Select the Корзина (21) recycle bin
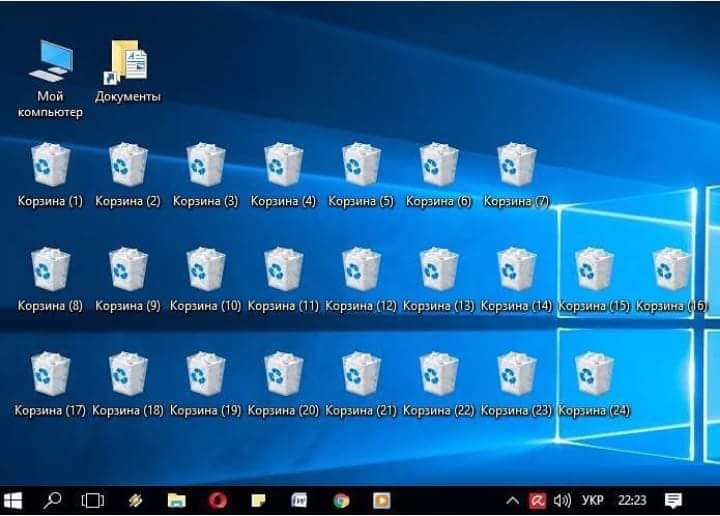Screen dimensions: 720x516 361,384
